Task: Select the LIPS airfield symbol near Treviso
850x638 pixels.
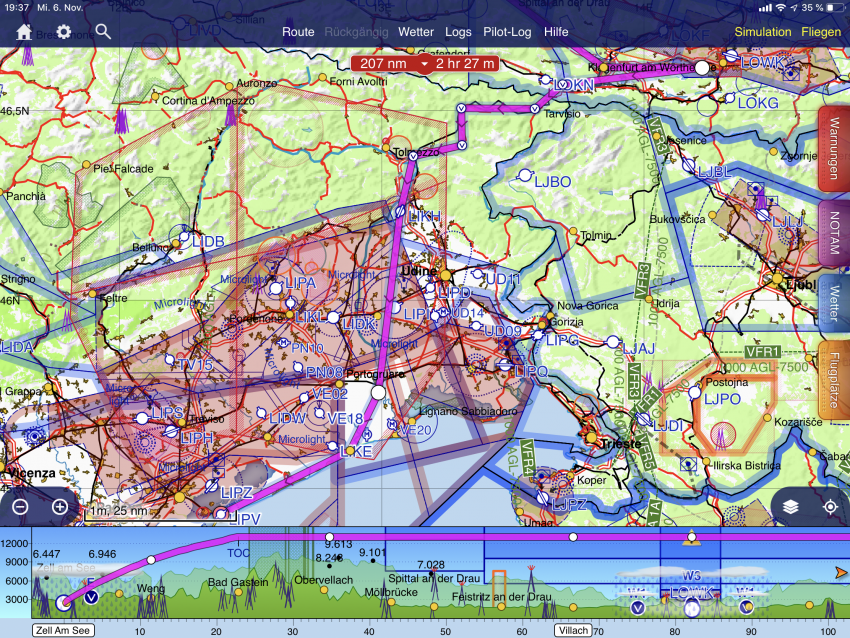Action: pyautogui.click(x=142, y=418)
